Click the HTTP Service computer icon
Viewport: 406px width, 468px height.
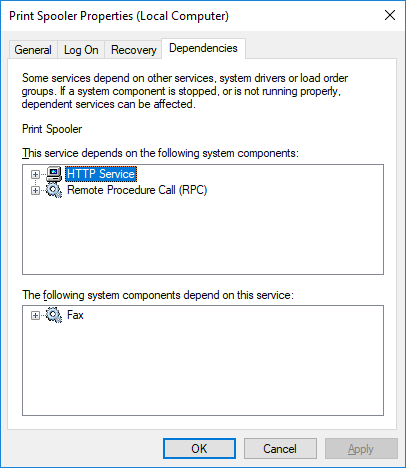click(54, 174)
